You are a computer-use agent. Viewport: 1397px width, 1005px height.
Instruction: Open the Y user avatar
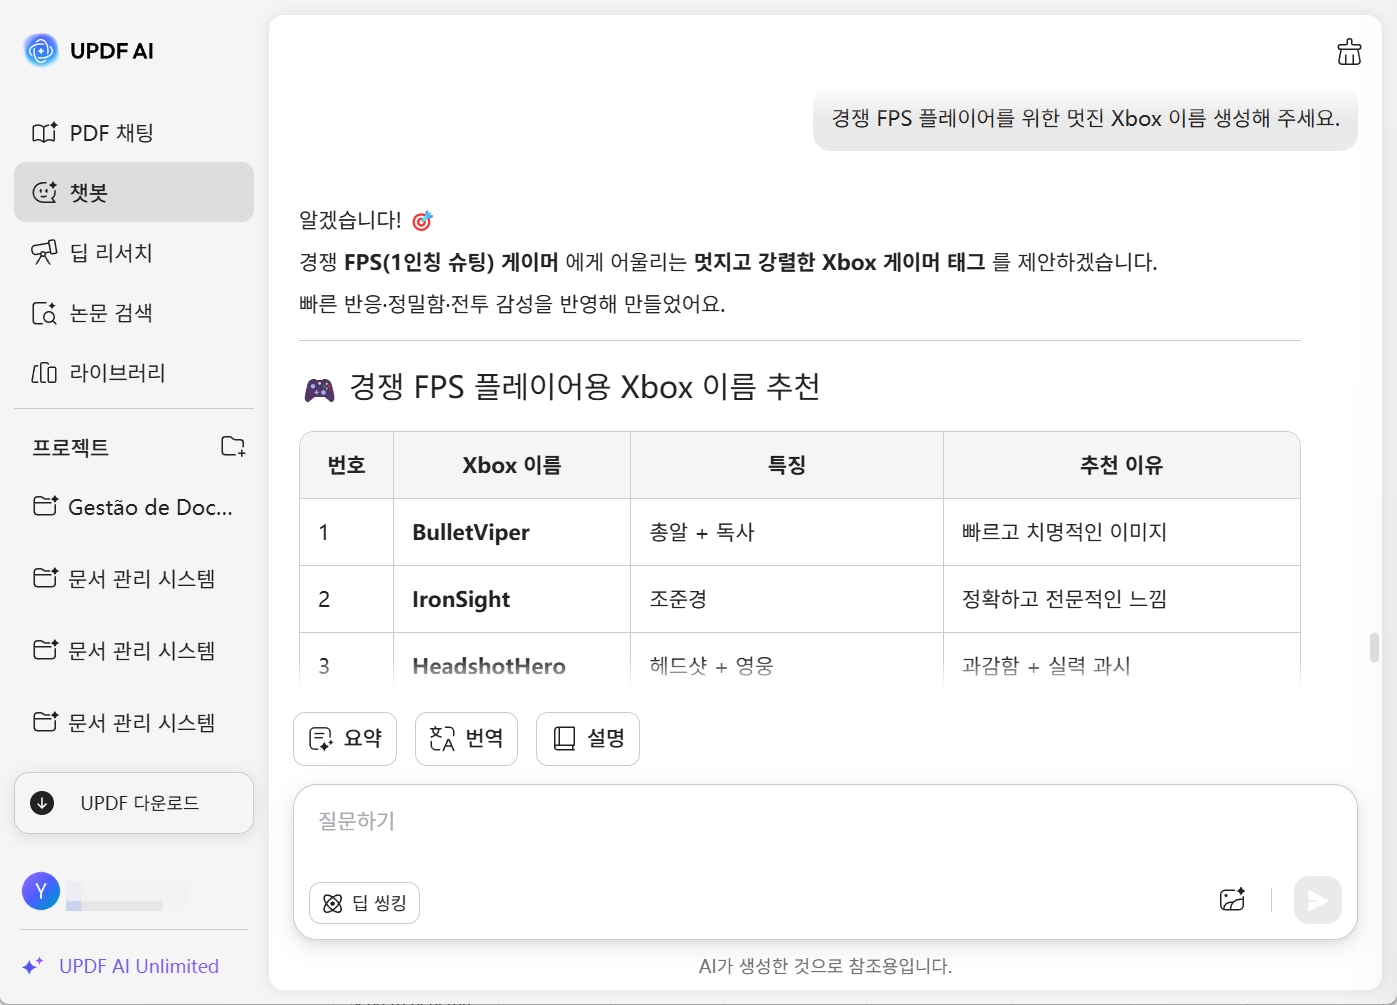[41, 891]
